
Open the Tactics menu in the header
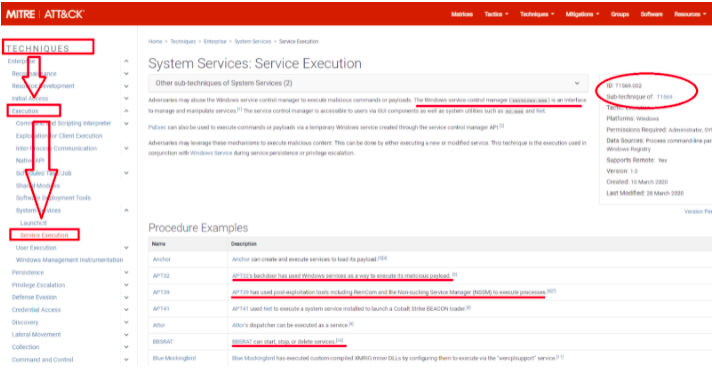point(496,15)
